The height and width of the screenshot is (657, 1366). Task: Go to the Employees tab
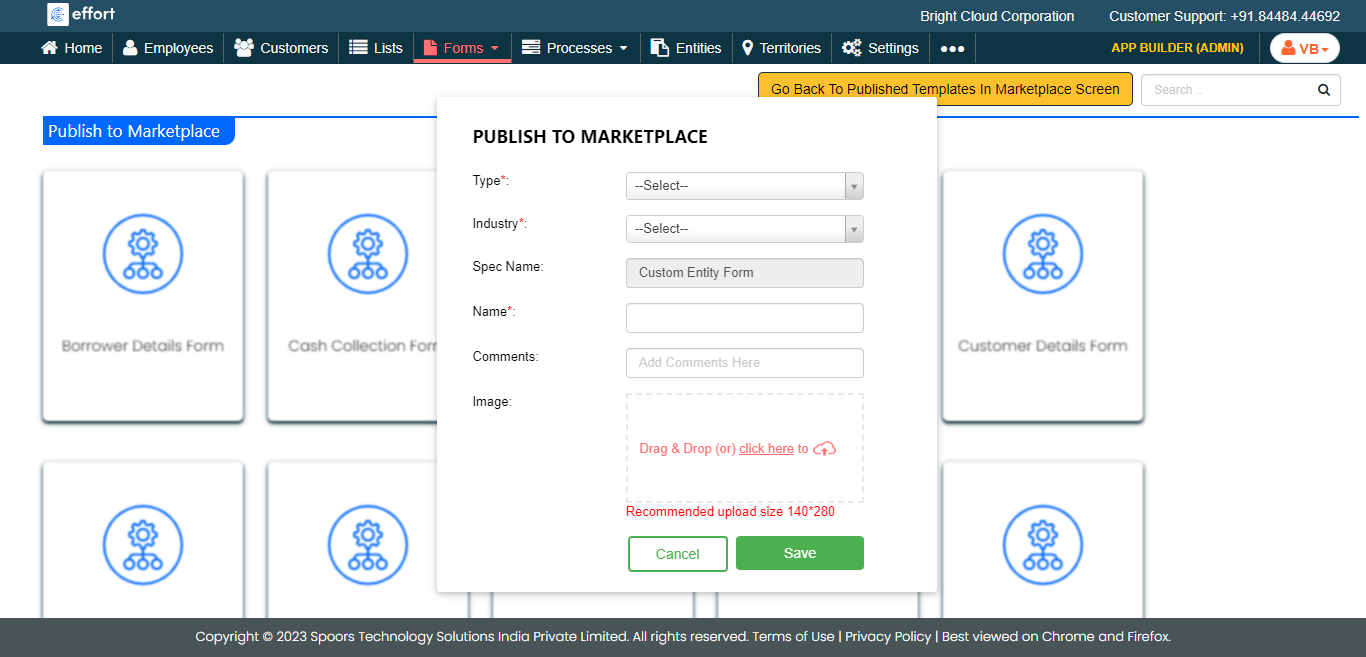168,48
